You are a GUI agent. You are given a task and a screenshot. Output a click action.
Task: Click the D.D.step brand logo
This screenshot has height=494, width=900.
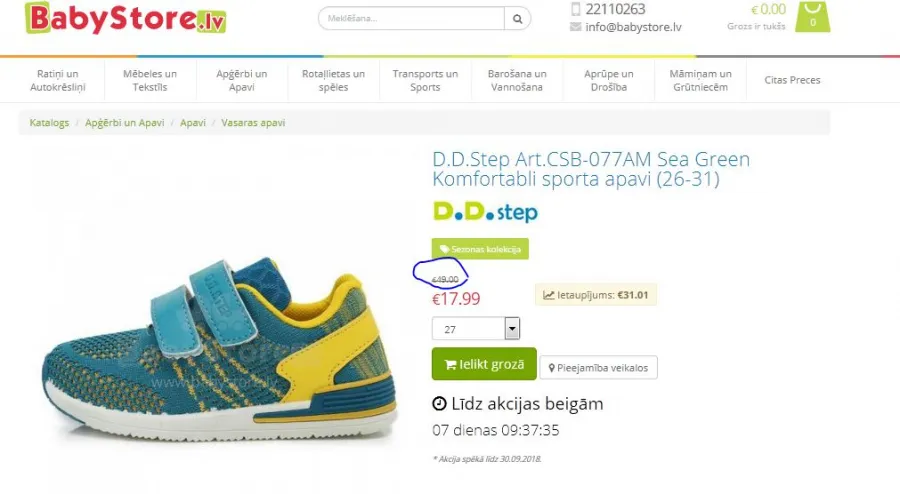tap(486, 212)
